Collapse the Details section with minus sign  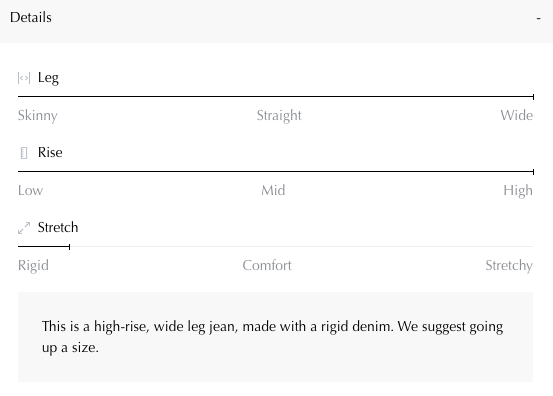[538, 18]
